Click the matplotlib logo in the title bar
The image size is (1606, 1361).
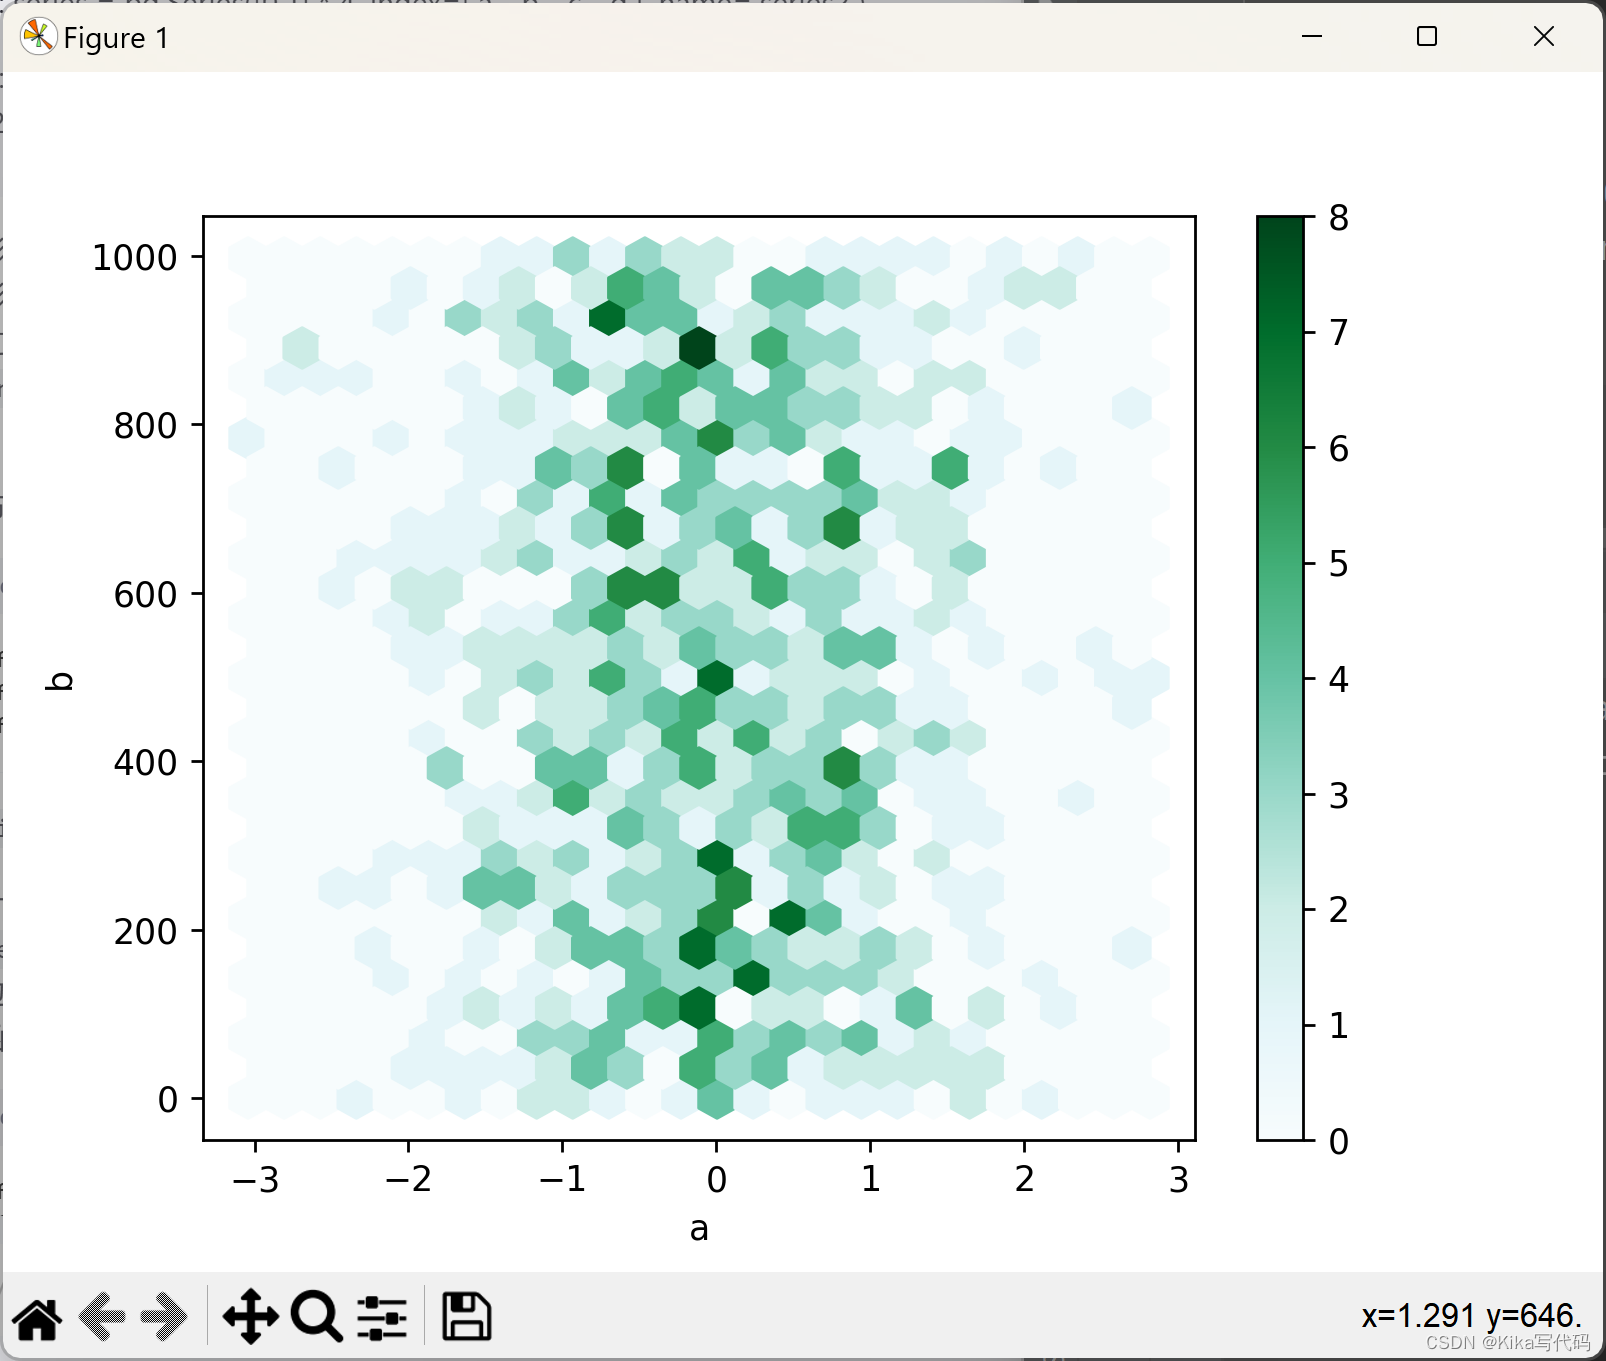tap(37, 37)
